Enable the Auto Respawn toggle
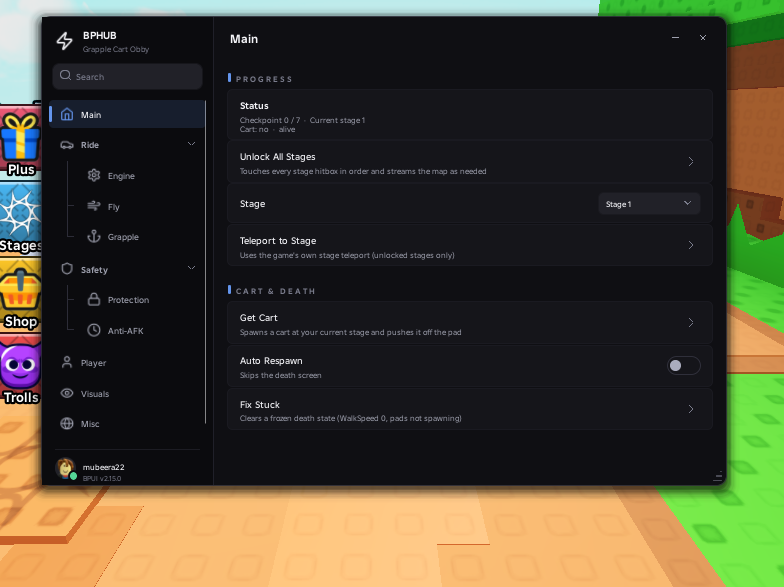The image size is (784, 587). click(x=684, y=366)
